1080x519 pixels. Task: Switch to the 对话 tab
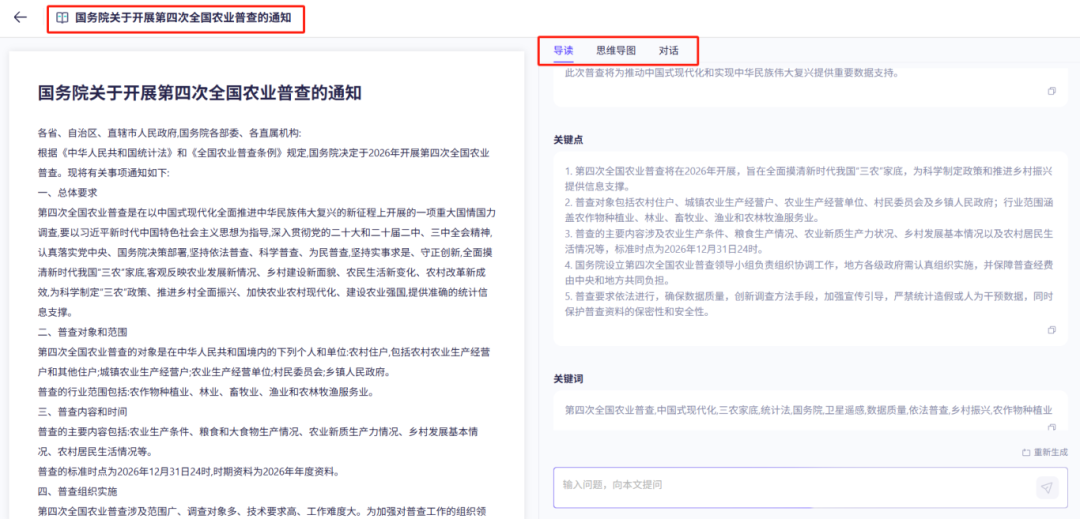(x=668, y=51)
